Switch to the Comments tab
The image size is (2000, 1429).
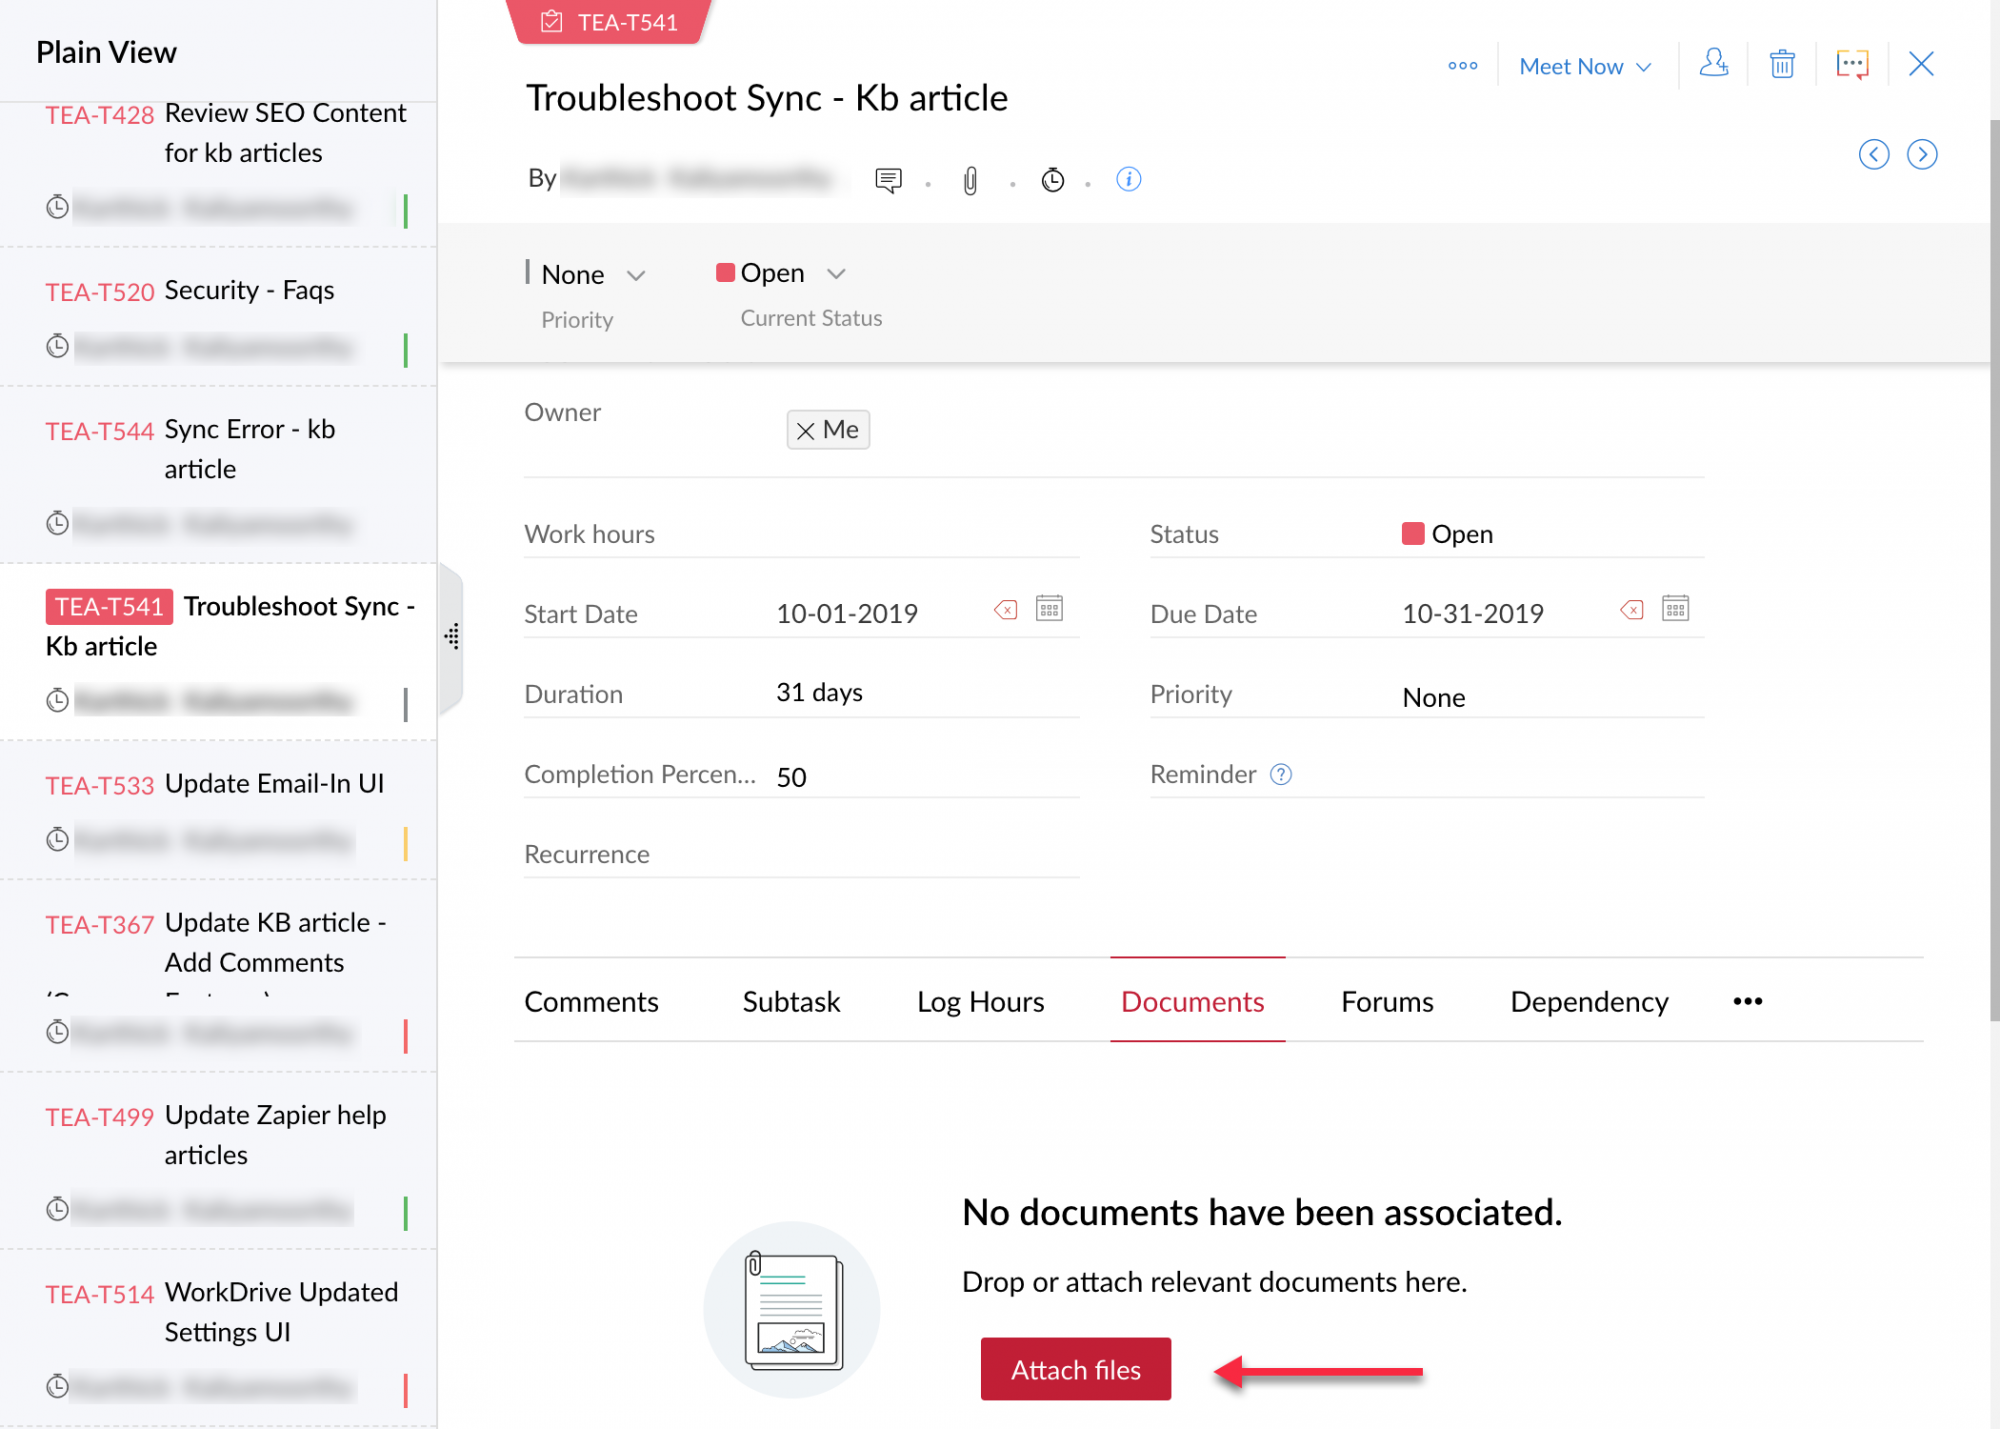591,1001
